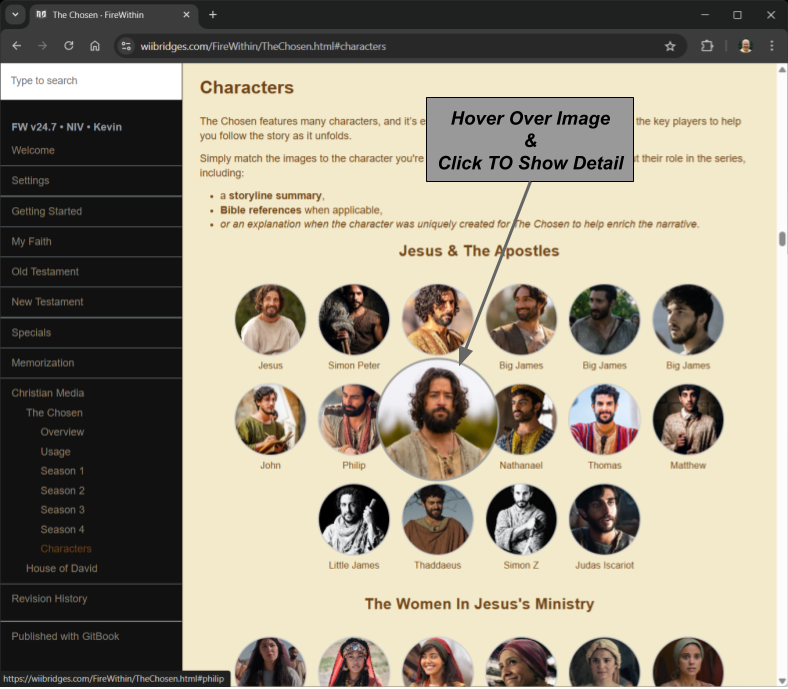788x689 pixels.
Task: Click the enlarged Philip hover portrait
Action: 438,420
